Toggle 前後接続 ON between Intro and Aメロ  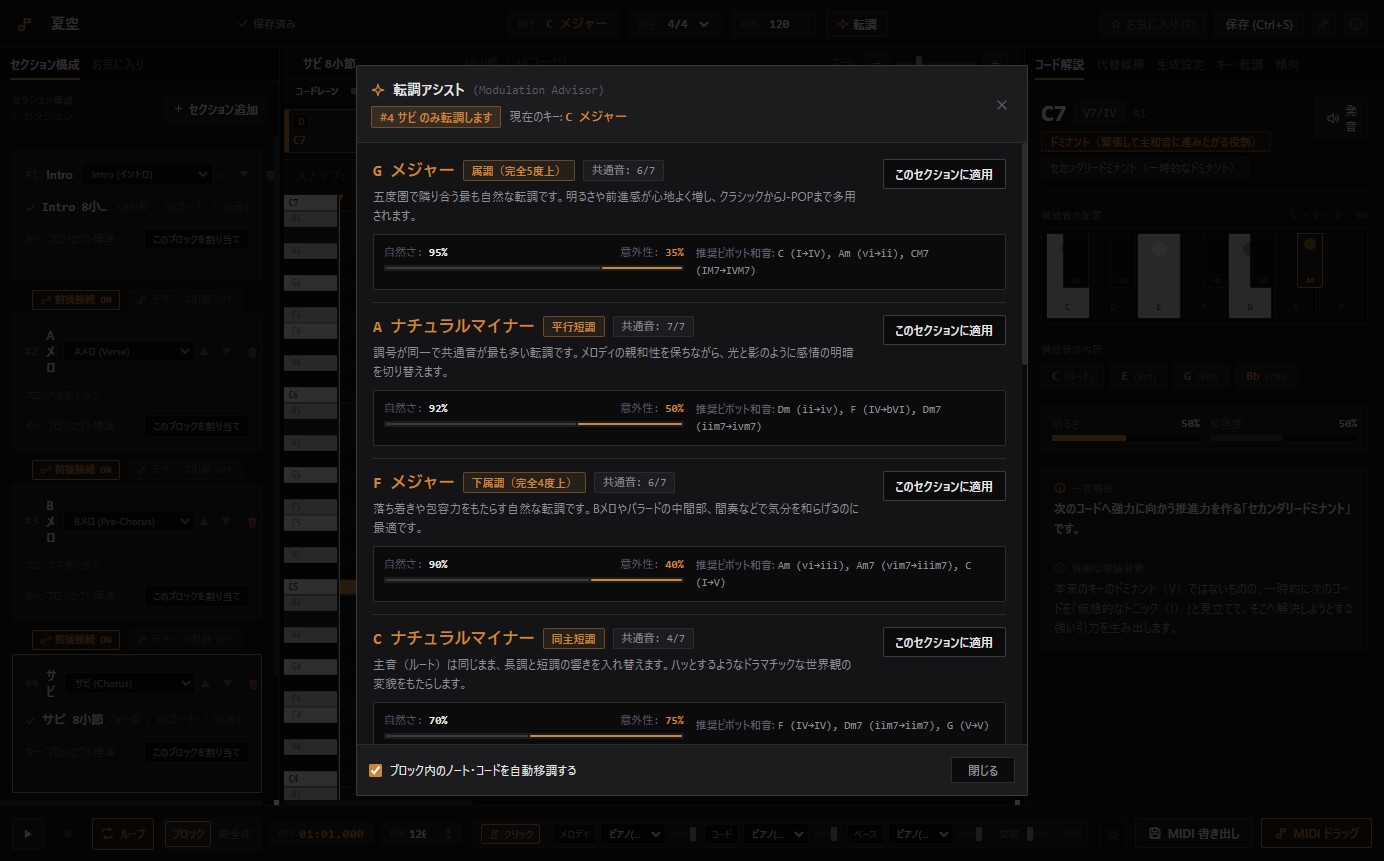tap(76, 300)
